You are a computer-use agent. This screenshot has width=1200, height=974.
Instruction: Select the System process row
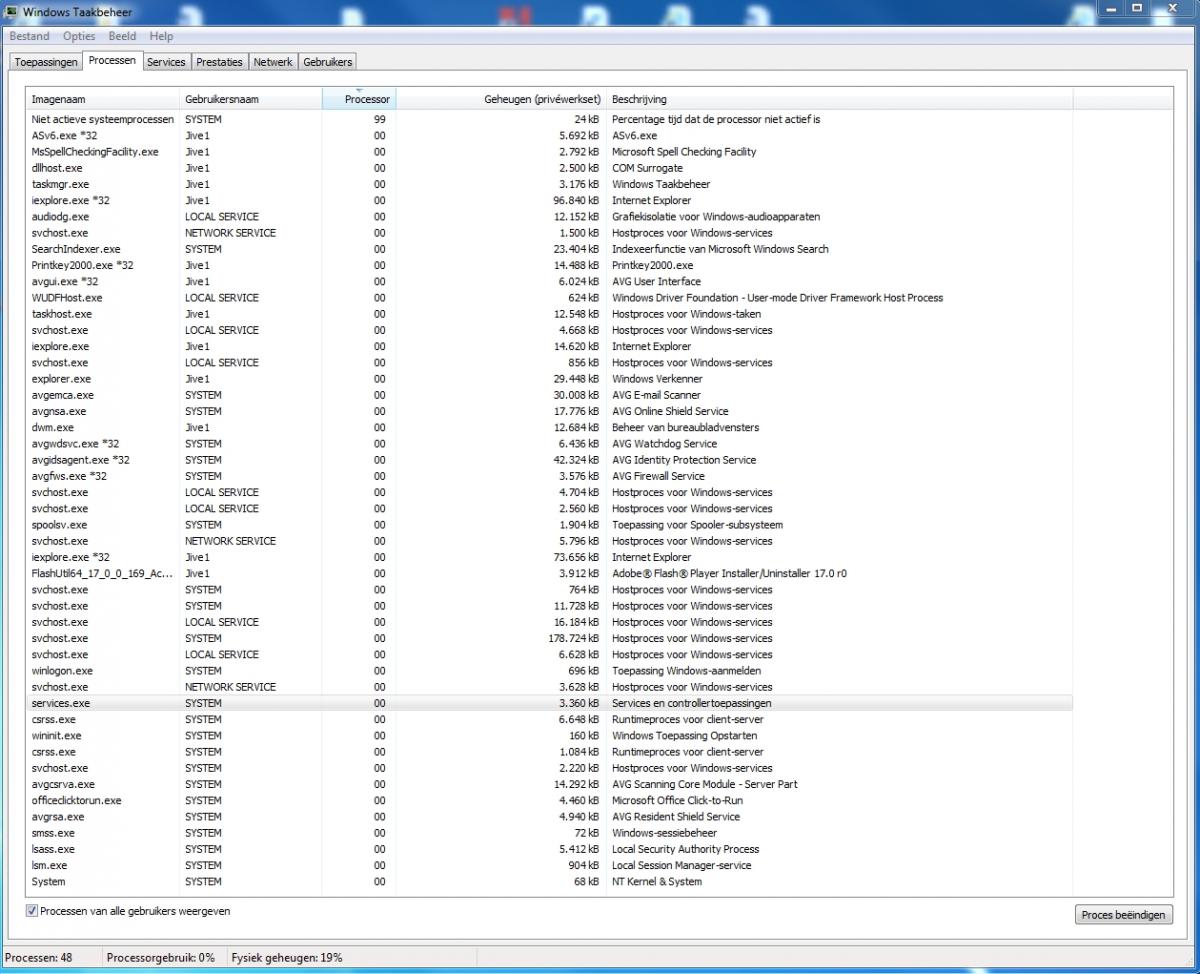click(x=550, y=881)
